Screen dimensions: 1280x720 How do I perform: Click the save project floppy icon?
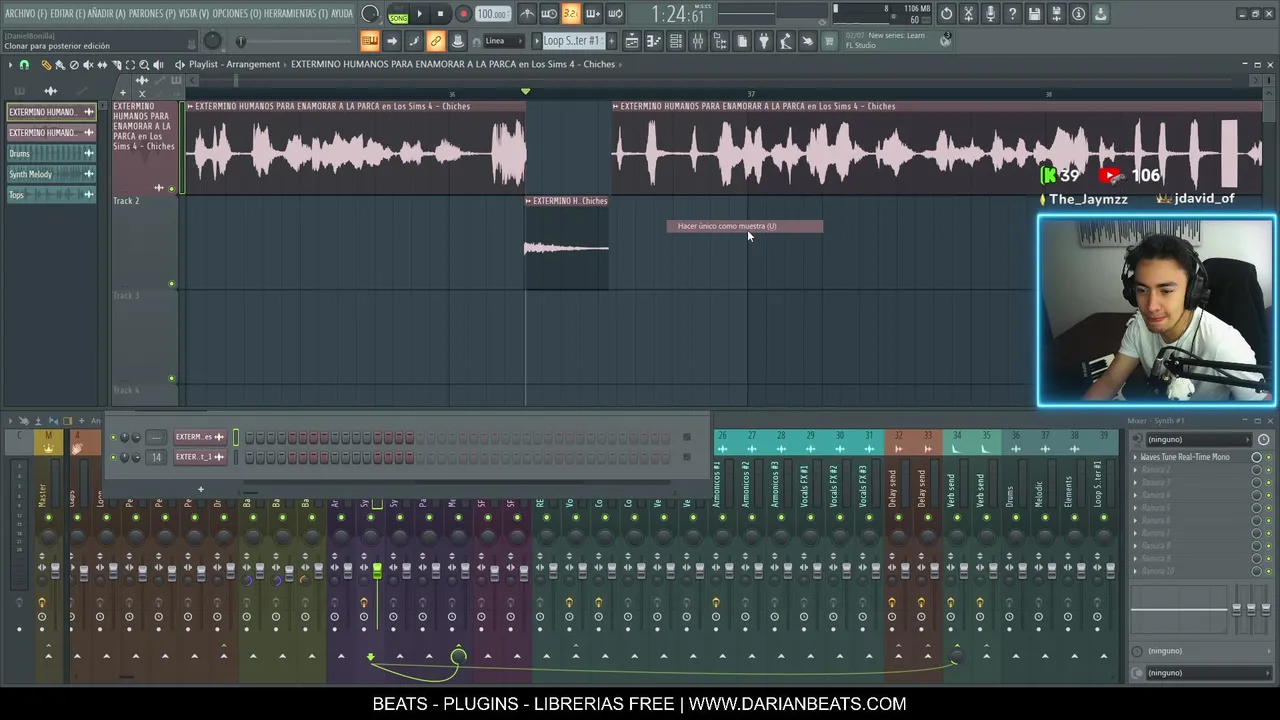(1034, 14)
